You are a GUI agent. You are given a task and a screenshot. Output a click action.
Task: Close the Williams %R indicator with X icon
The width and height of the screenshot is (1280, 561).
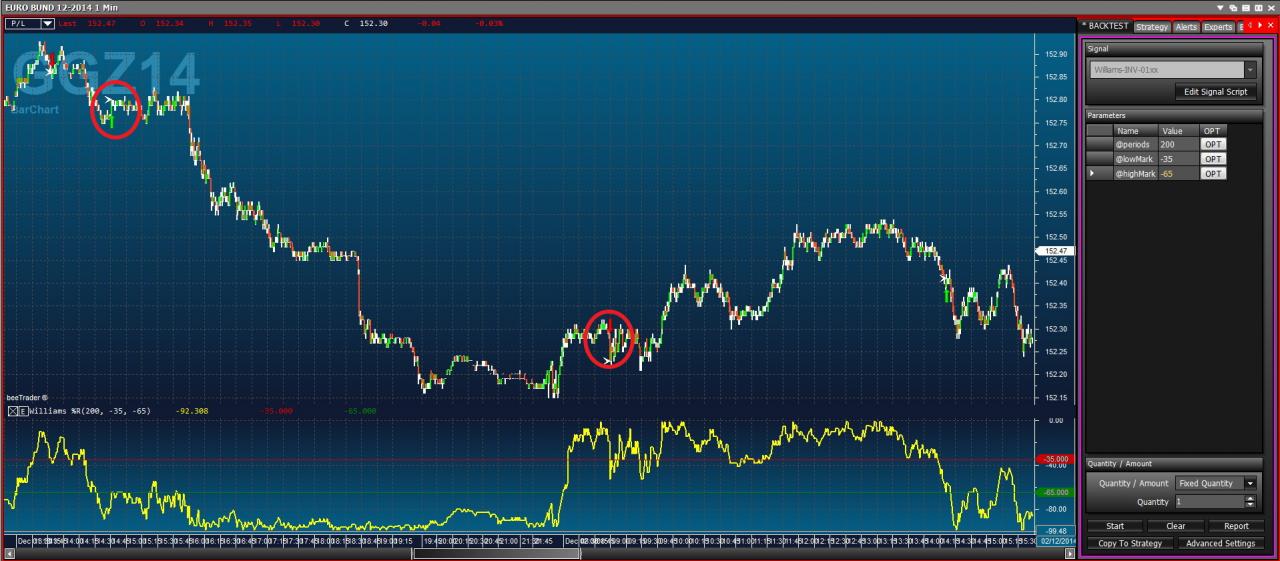pyautogui.click(x=13, y=411)
